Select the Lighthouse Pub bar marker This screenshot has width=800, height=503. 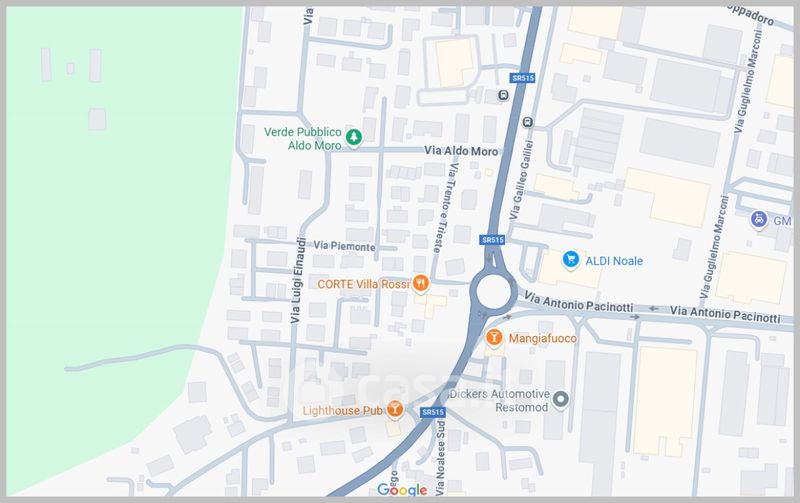(x=394, y=409)
